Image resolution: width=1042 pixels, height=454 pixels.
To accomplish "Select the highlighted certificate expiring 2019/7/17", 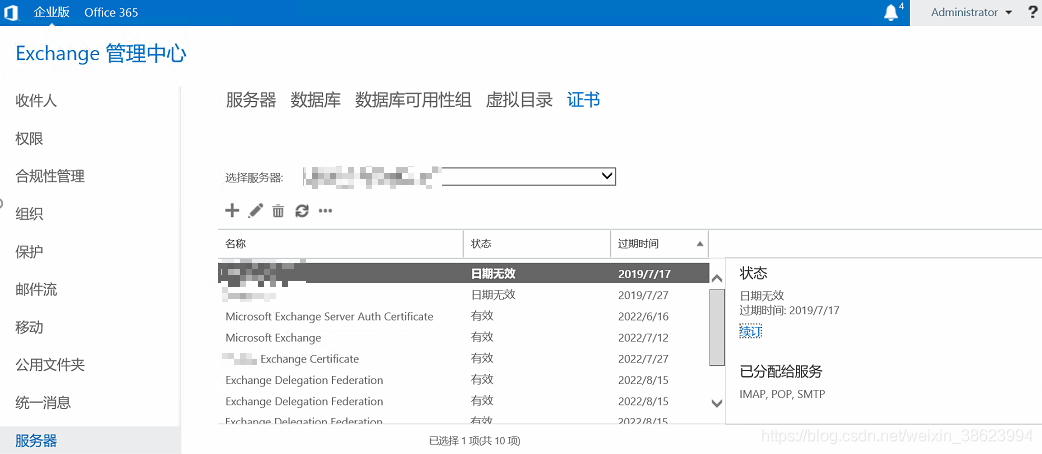I will point(463,273).
